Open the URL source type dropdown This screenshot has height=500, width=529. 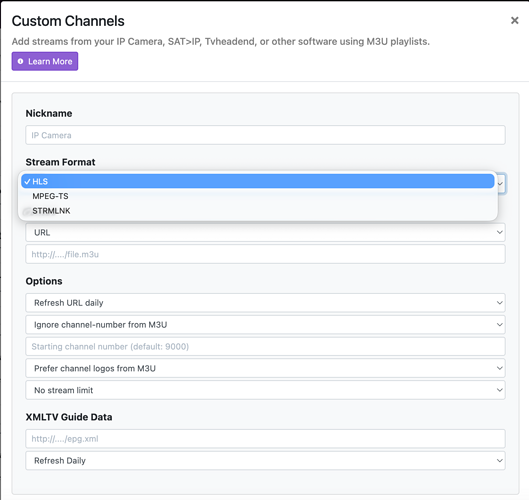[x=265, y=232]
